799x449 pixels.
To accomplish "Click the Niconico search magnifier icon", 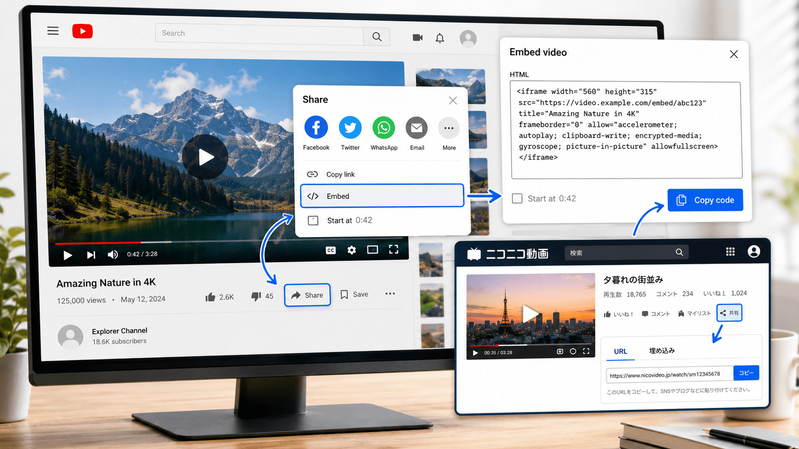I will 679,252.
